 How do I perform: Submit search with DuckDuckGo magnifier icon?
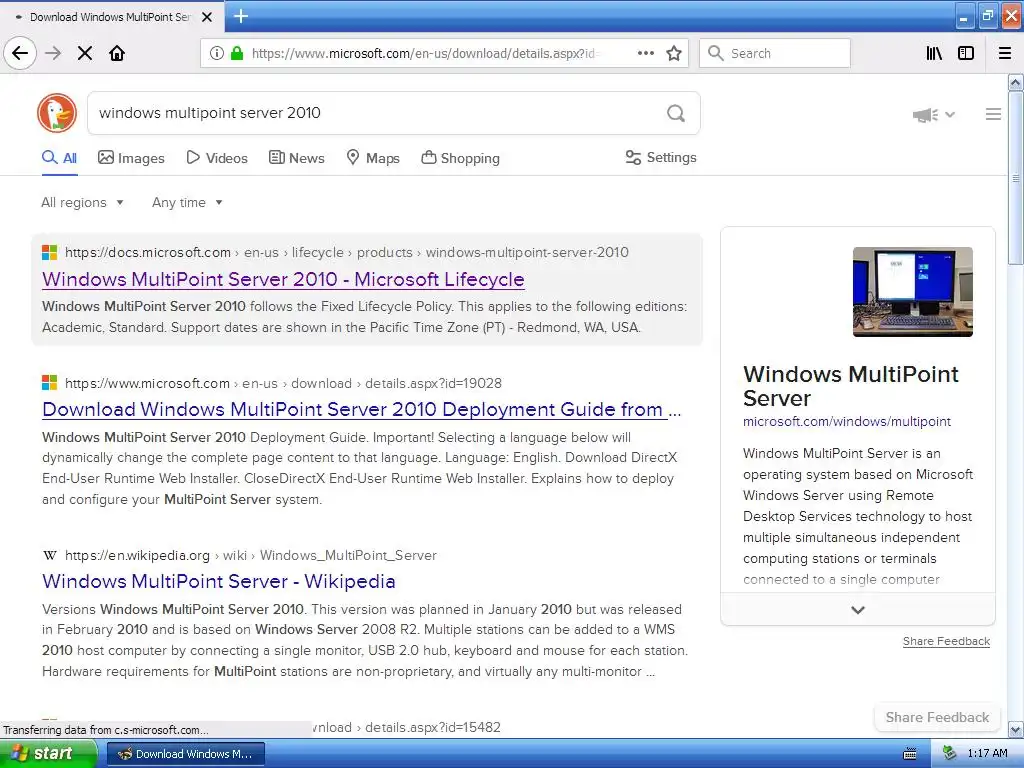676,113
